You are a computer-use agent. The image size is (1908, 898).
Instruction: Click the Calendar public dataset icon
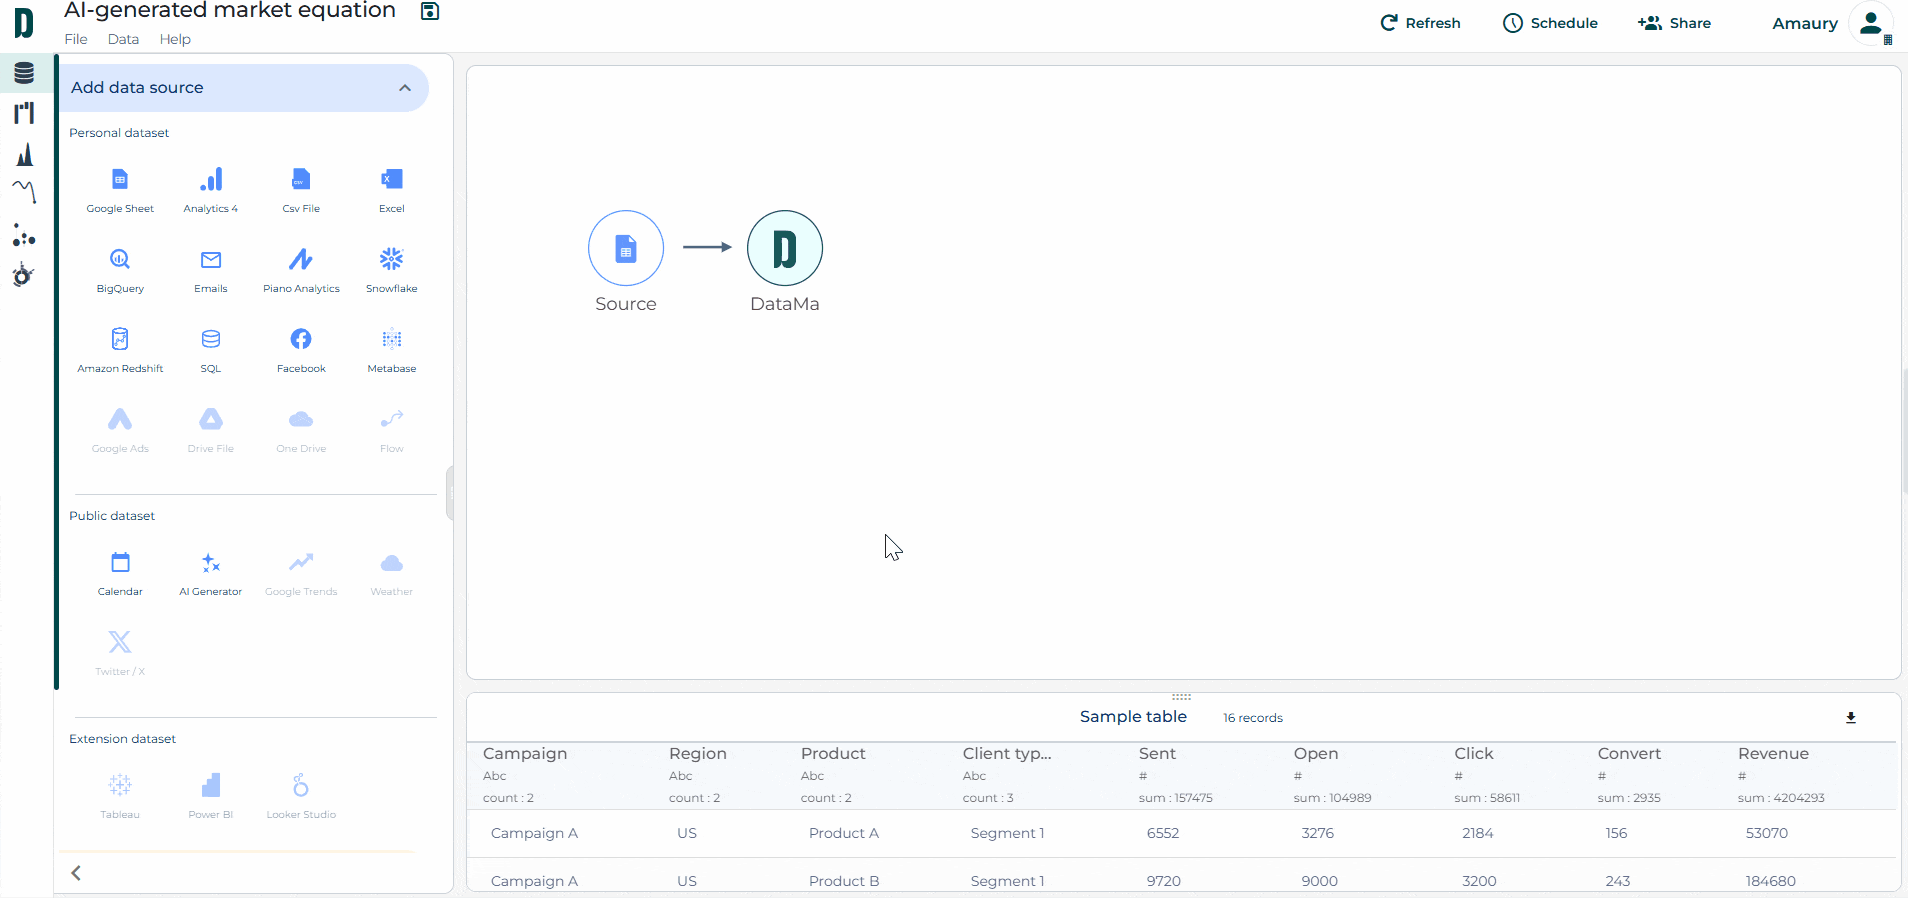coord(120,564)
